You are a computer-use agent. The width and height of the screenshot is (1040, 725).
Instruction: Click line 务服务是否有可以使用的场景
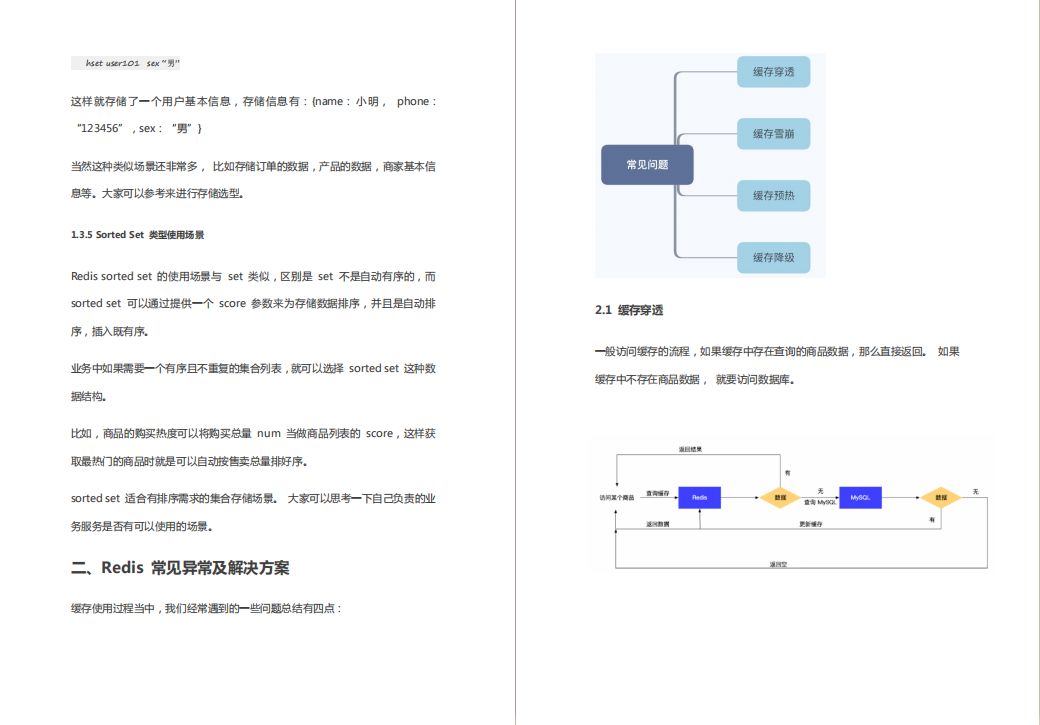coord(142,526)
